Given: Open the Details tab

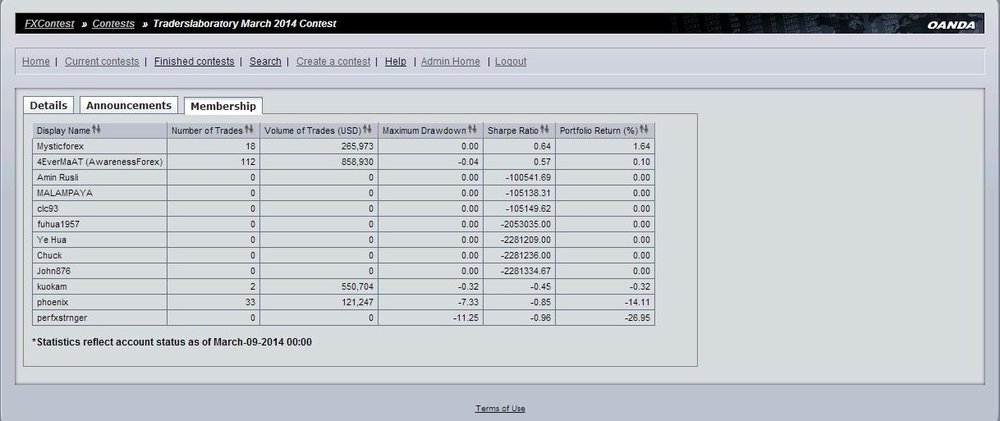Looking at the screenshot, I should pyautogui.click(x=48, y=105).
